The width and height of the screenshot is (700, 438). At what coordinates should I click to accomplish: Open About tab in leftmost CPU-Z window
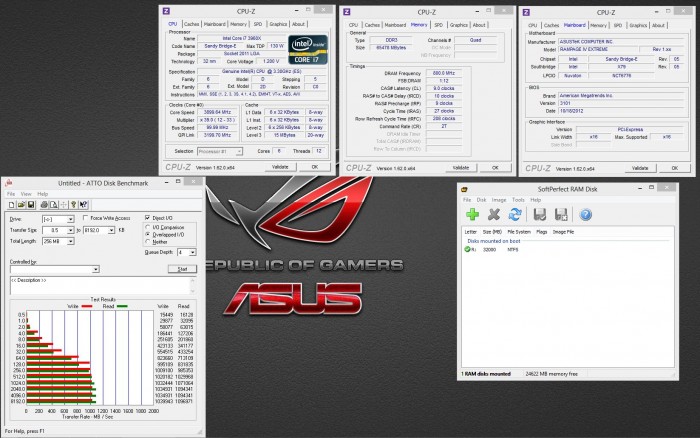pos(298,24)
